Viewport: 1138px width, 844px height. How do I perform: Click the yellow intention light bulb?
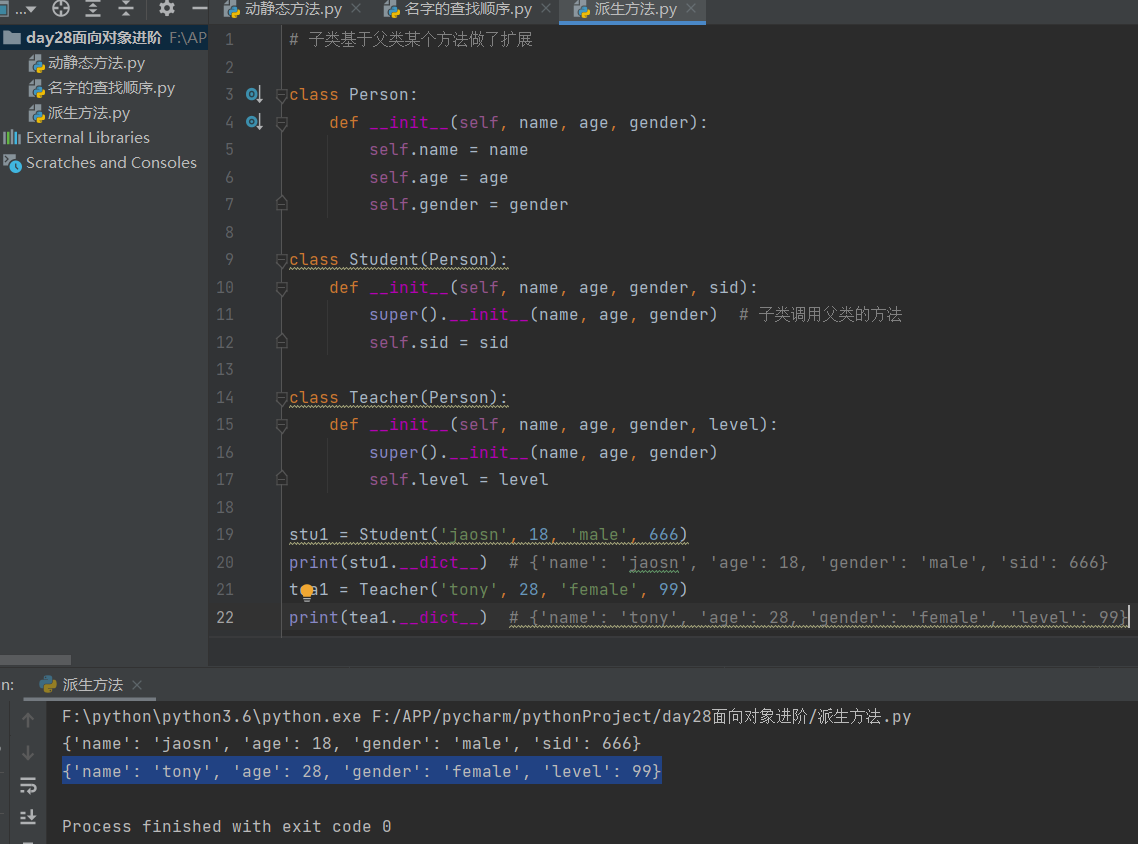(x=307, y=592)
